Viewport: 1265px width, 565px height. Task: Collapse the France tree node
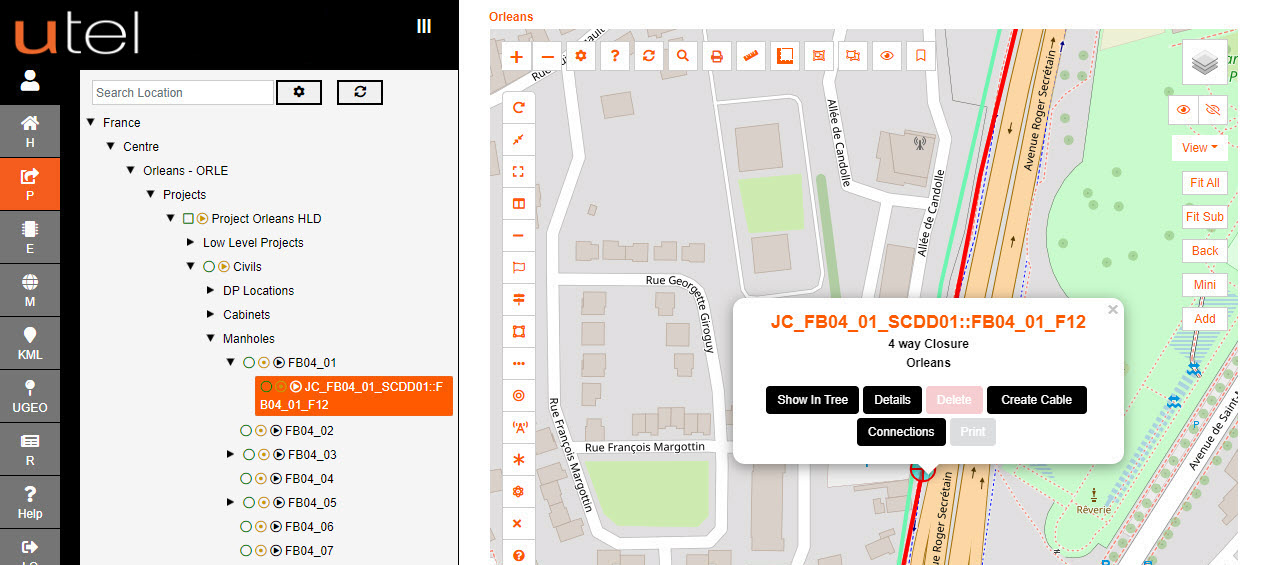point(91,123)
